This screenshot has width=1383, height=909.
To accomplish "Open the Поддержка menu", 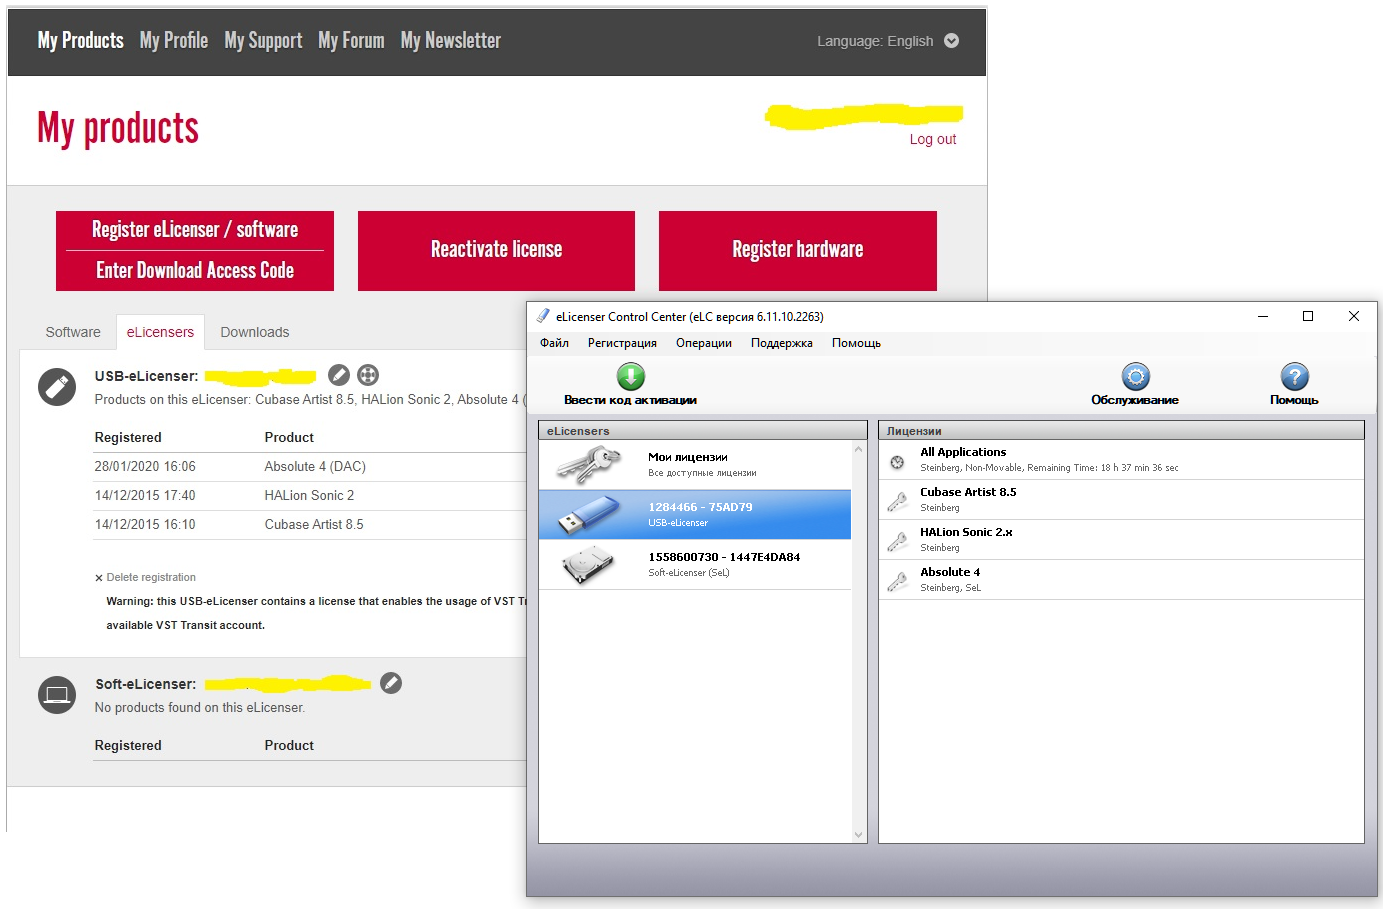I will (x=782, y=343).
